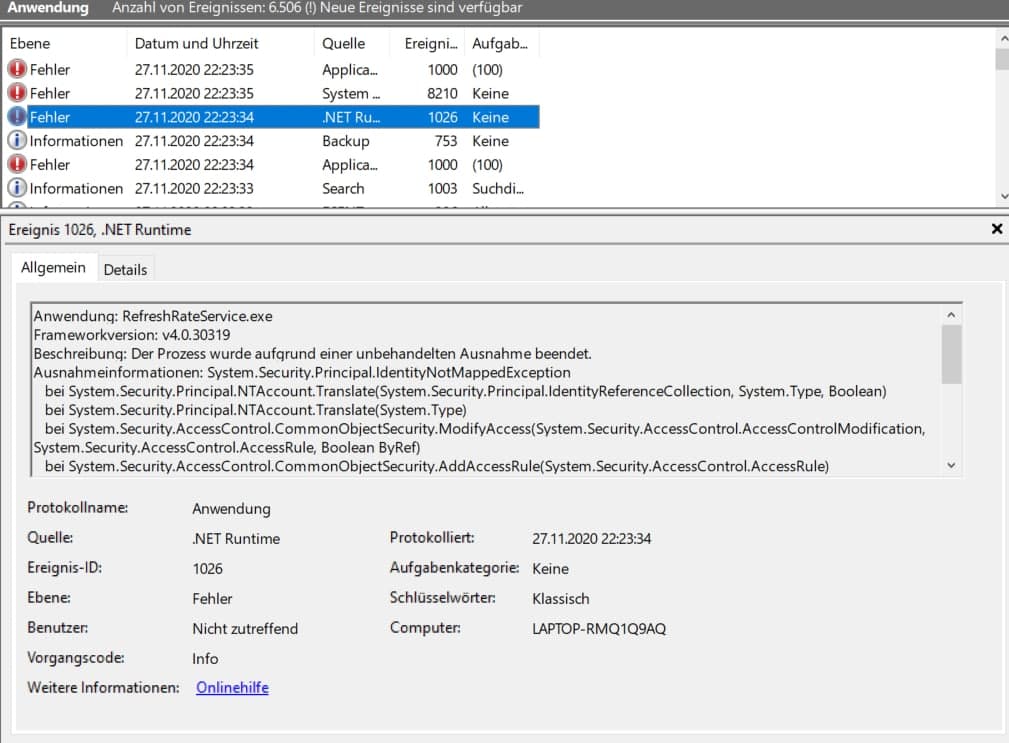1009x743 pixels.
Task: Click info icon of Search event 1003
Action: [x=17, y=188]
